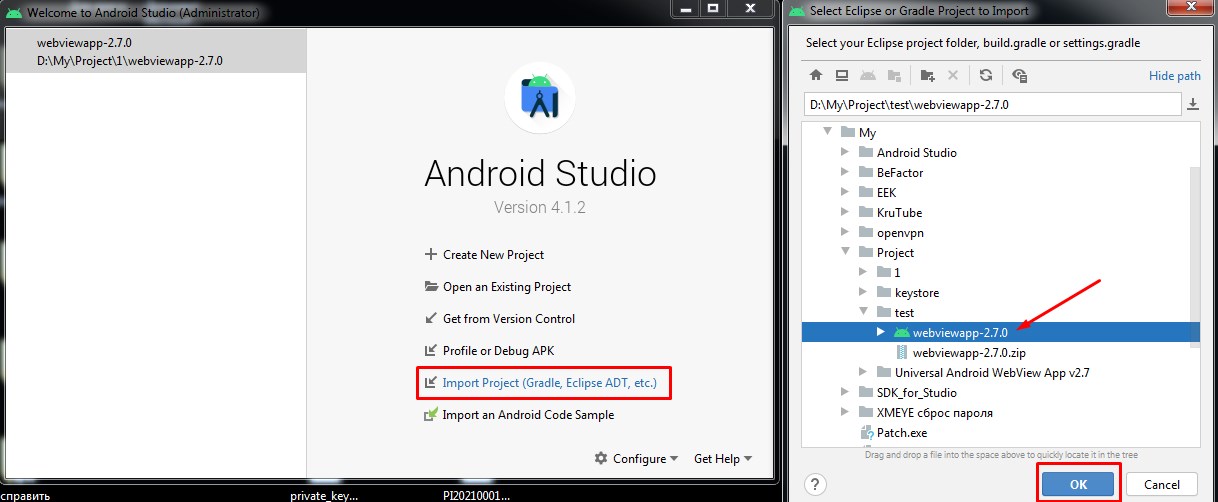Viewport: 1218px width, 502px height.
Task: Click the Import Project arrow icon
Action: (431, 383)
